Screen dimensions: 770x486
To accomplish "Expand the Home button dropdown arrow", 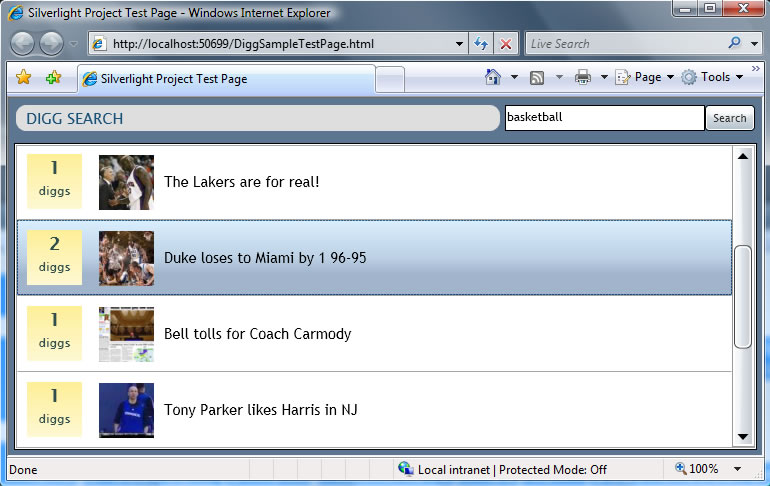I will pos(514,77).
